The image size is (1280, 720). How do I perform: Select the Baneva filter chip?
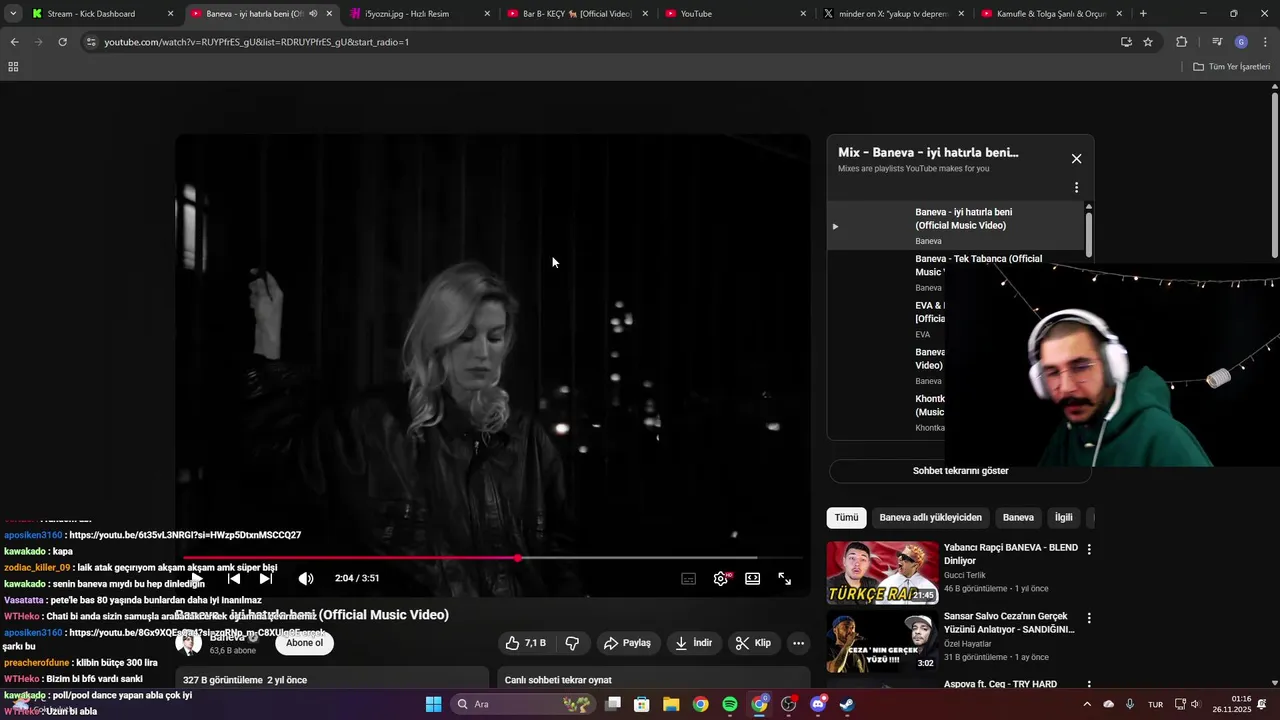pos(1018,518)
